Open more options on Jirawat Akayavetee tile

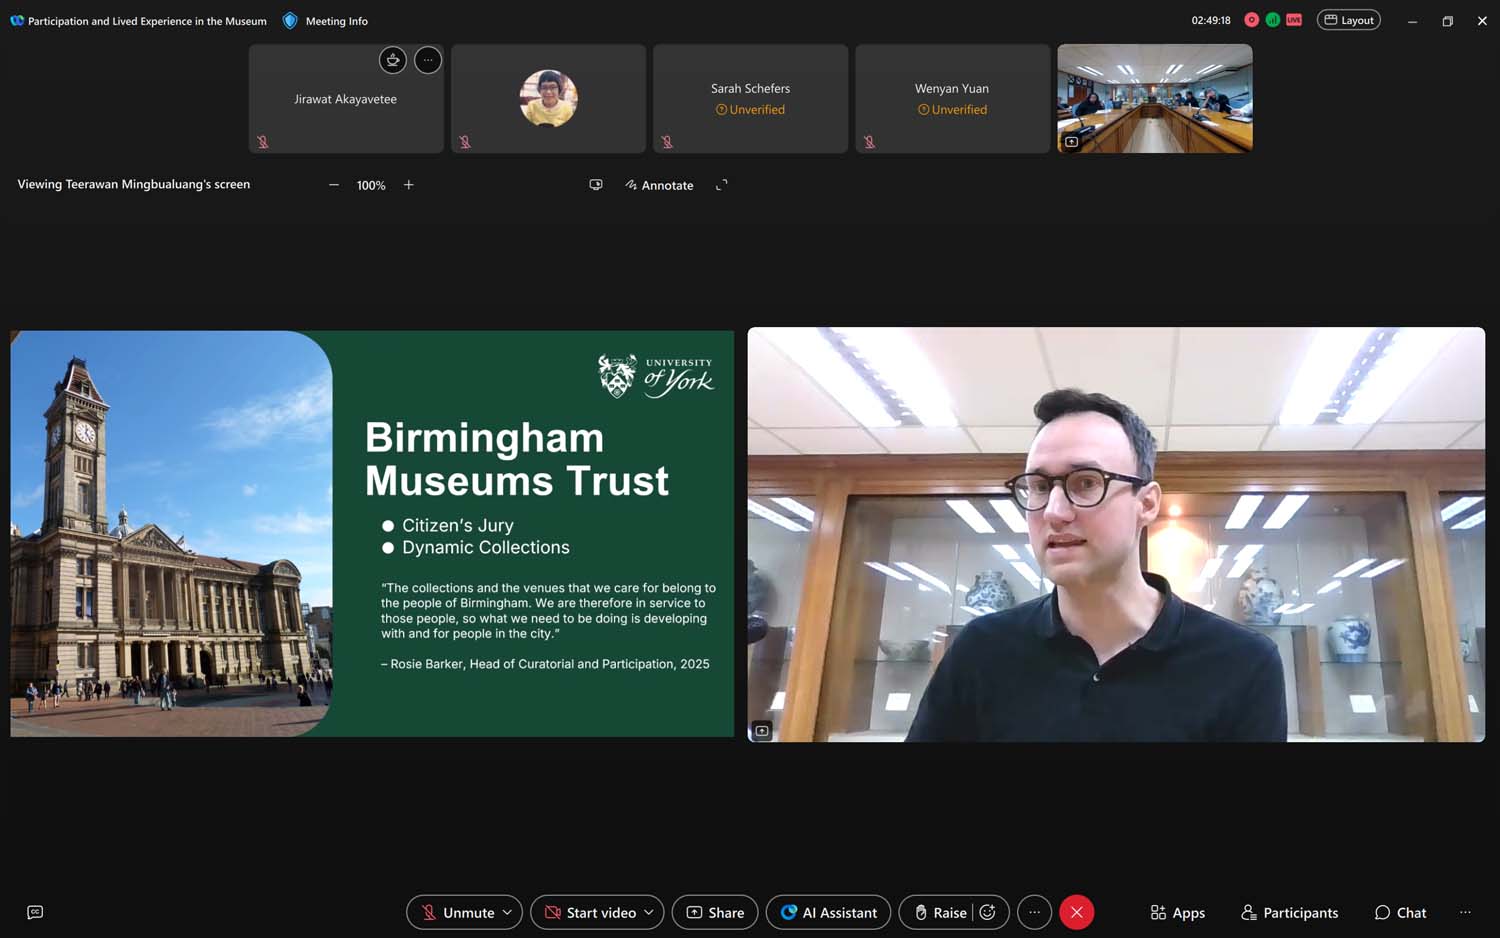pos(428,60)
